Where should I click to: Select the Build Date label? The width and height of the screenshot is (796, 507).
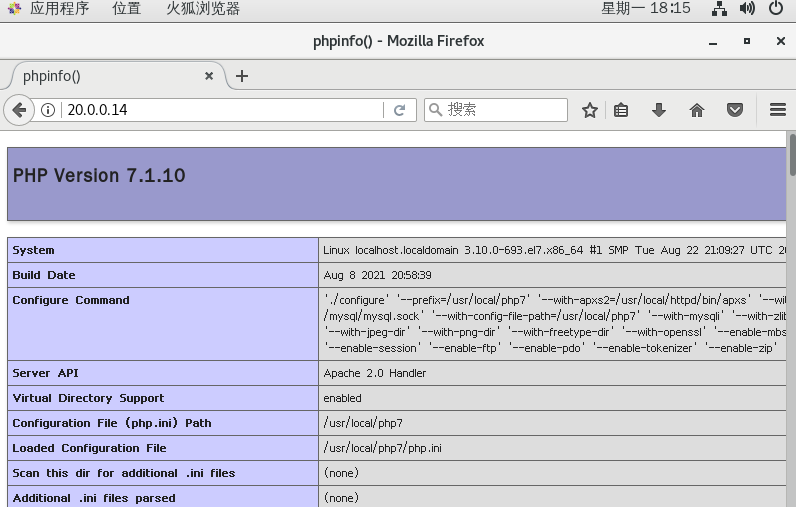(44, 275)
